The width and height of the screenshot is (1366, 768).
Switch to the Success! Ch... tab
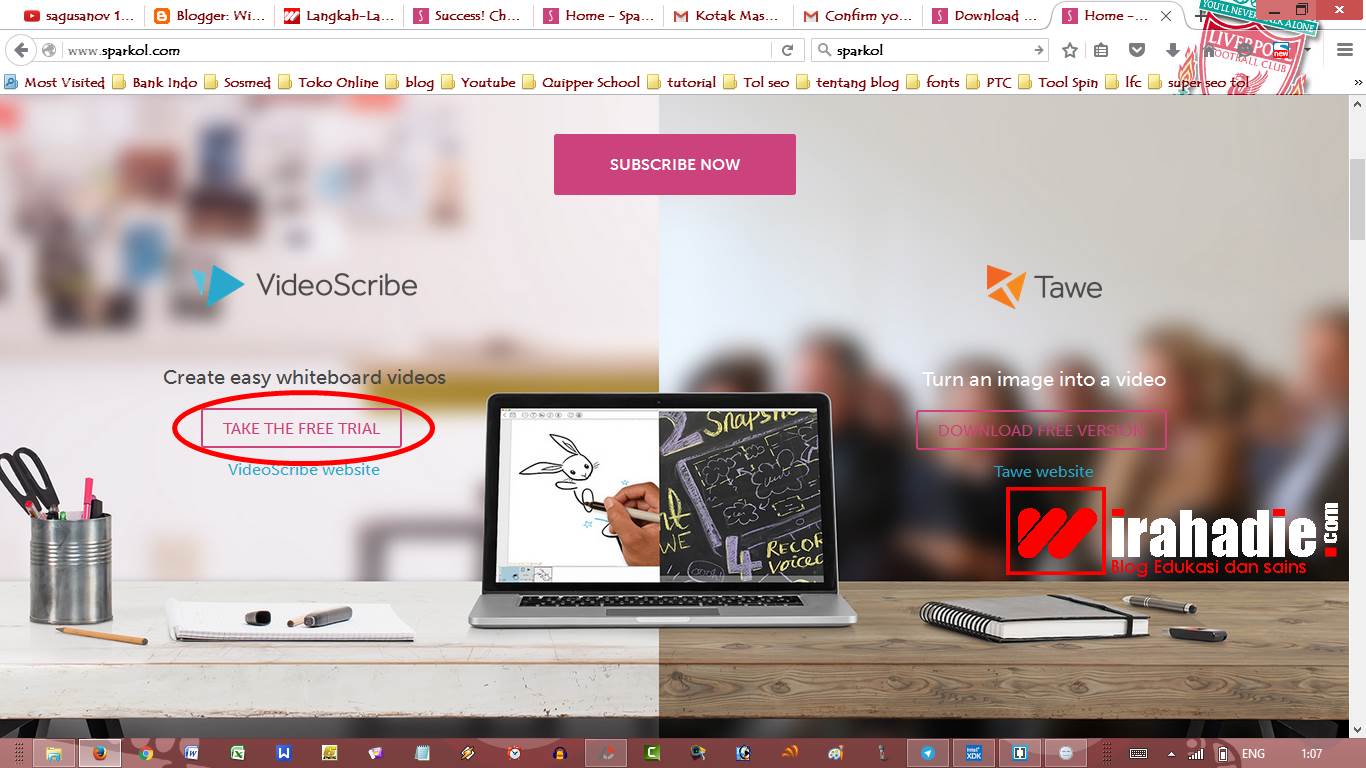[470, 15]
